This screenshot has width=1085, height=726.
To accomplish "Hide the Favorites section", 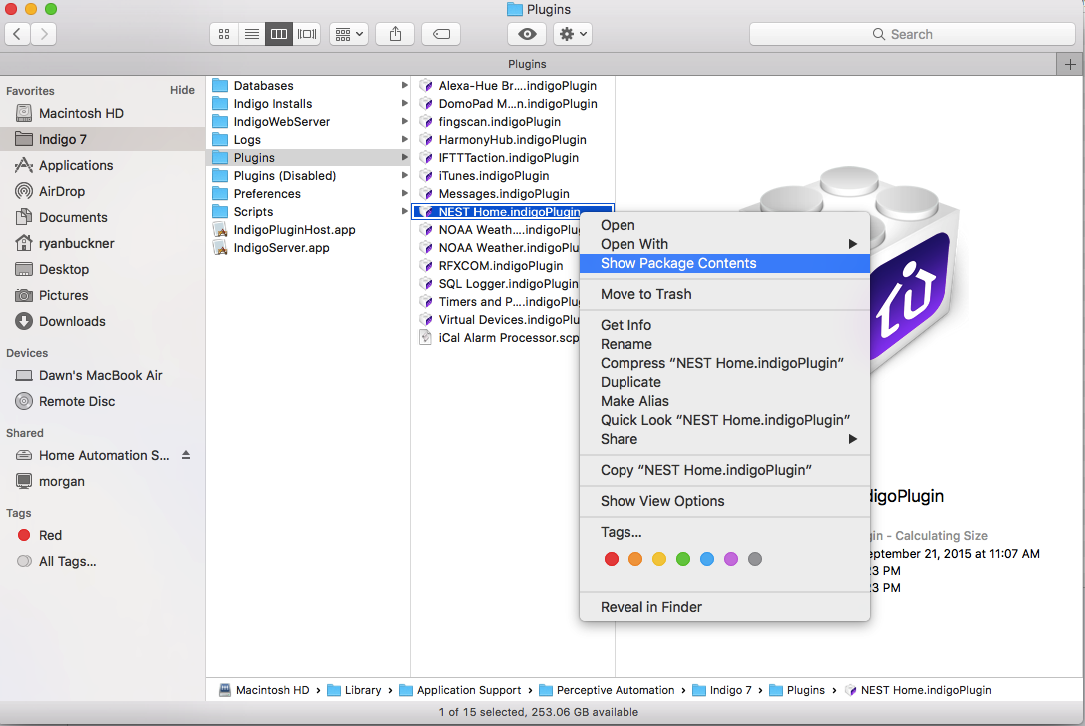I will coord(182,90).
